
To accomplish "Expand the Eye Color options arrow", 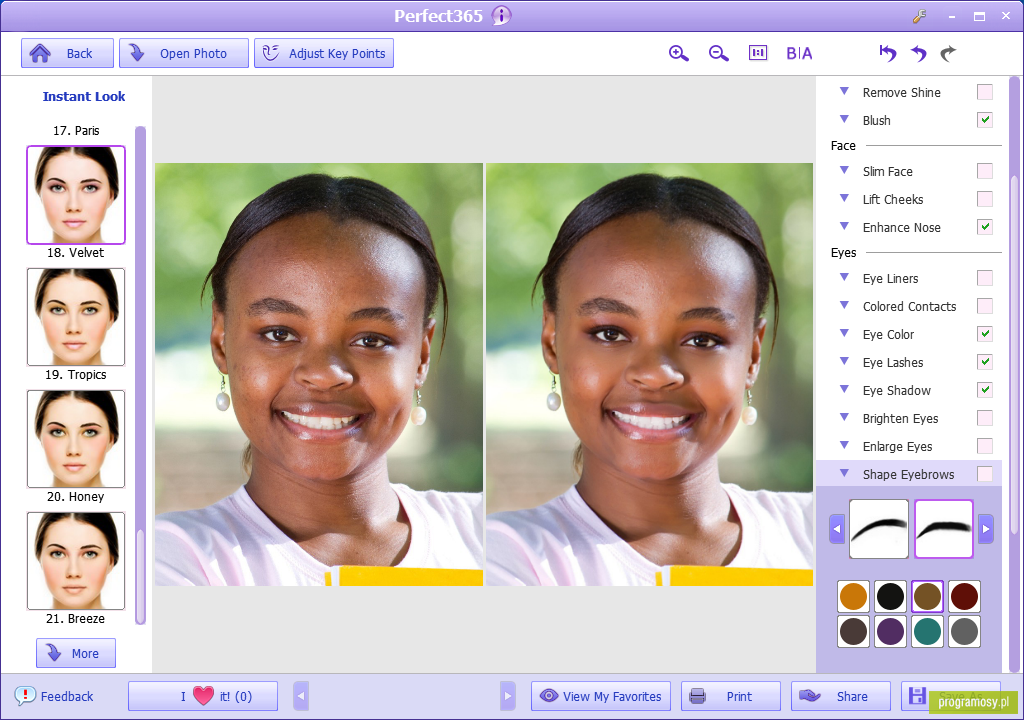I will [844, 334].
